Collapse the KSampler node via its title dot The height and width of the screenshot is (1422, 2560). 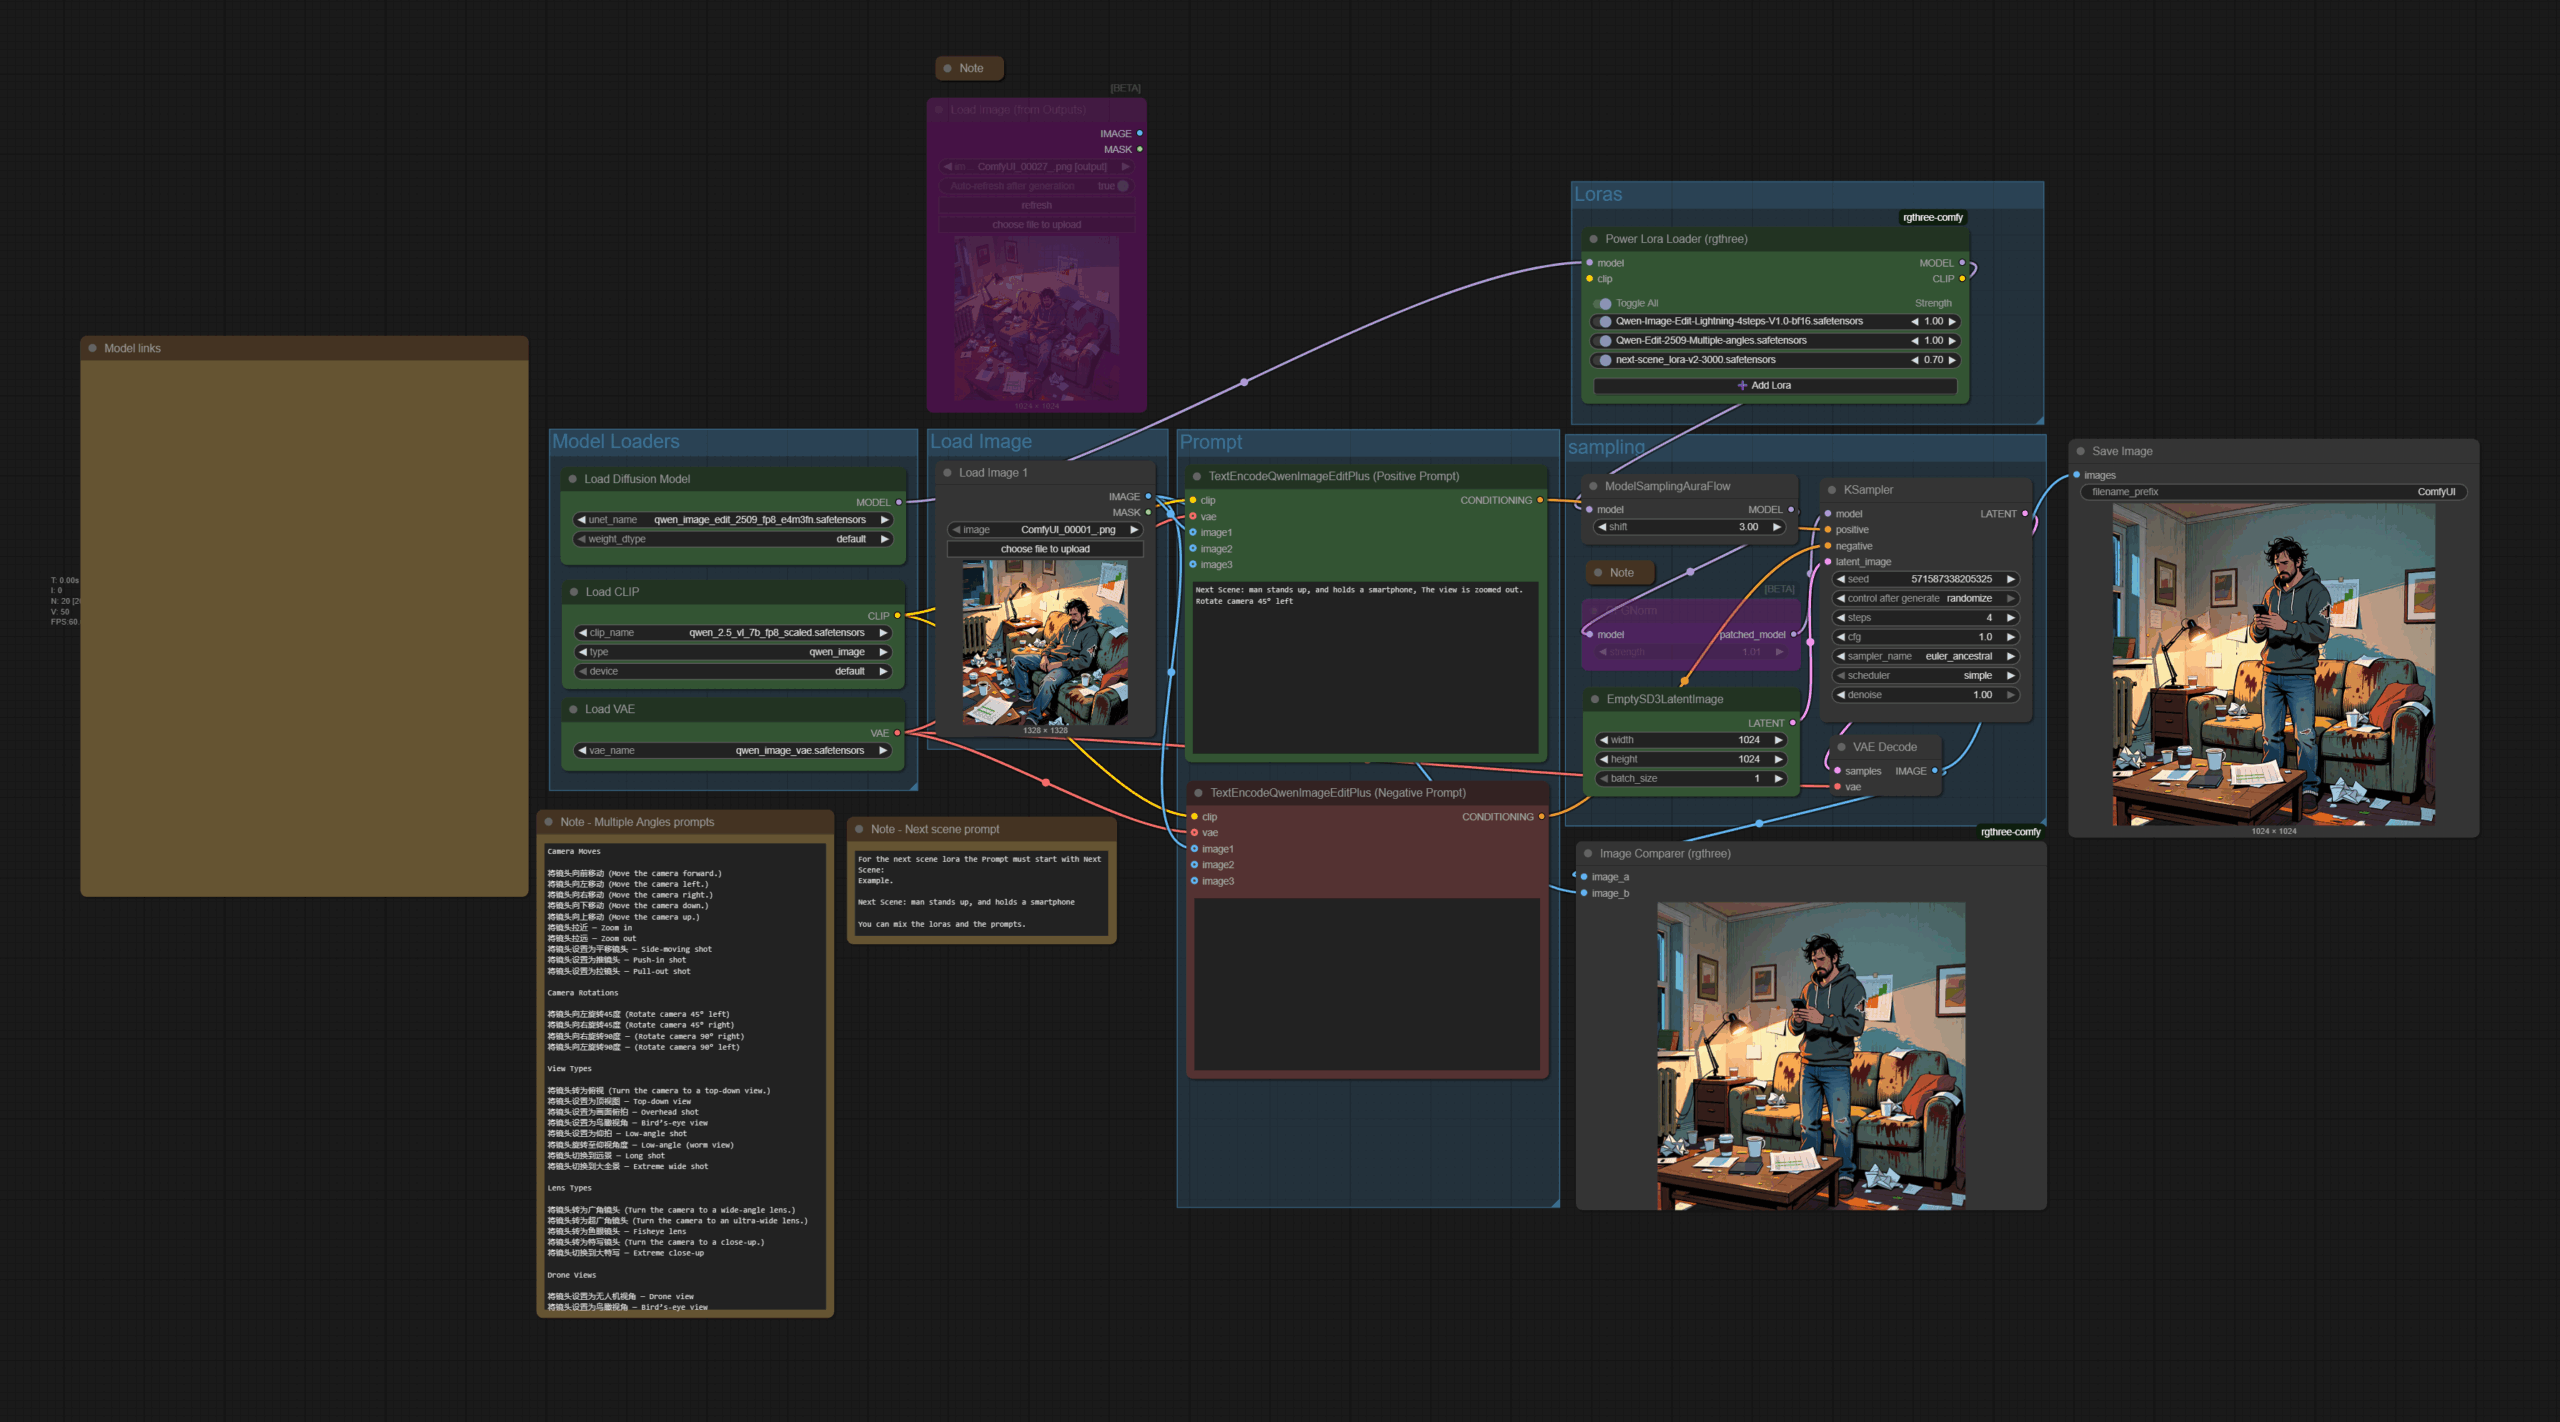point(1832,490)
